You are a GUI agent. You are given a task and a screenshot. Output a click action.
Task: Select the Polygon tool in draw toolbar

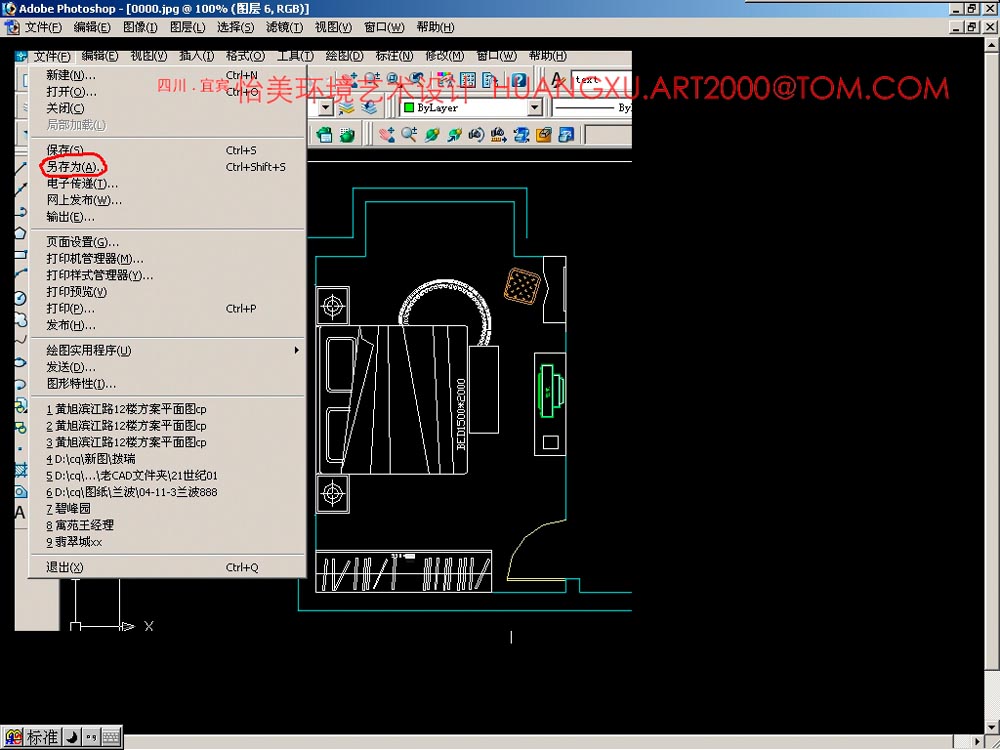point(21,233)
